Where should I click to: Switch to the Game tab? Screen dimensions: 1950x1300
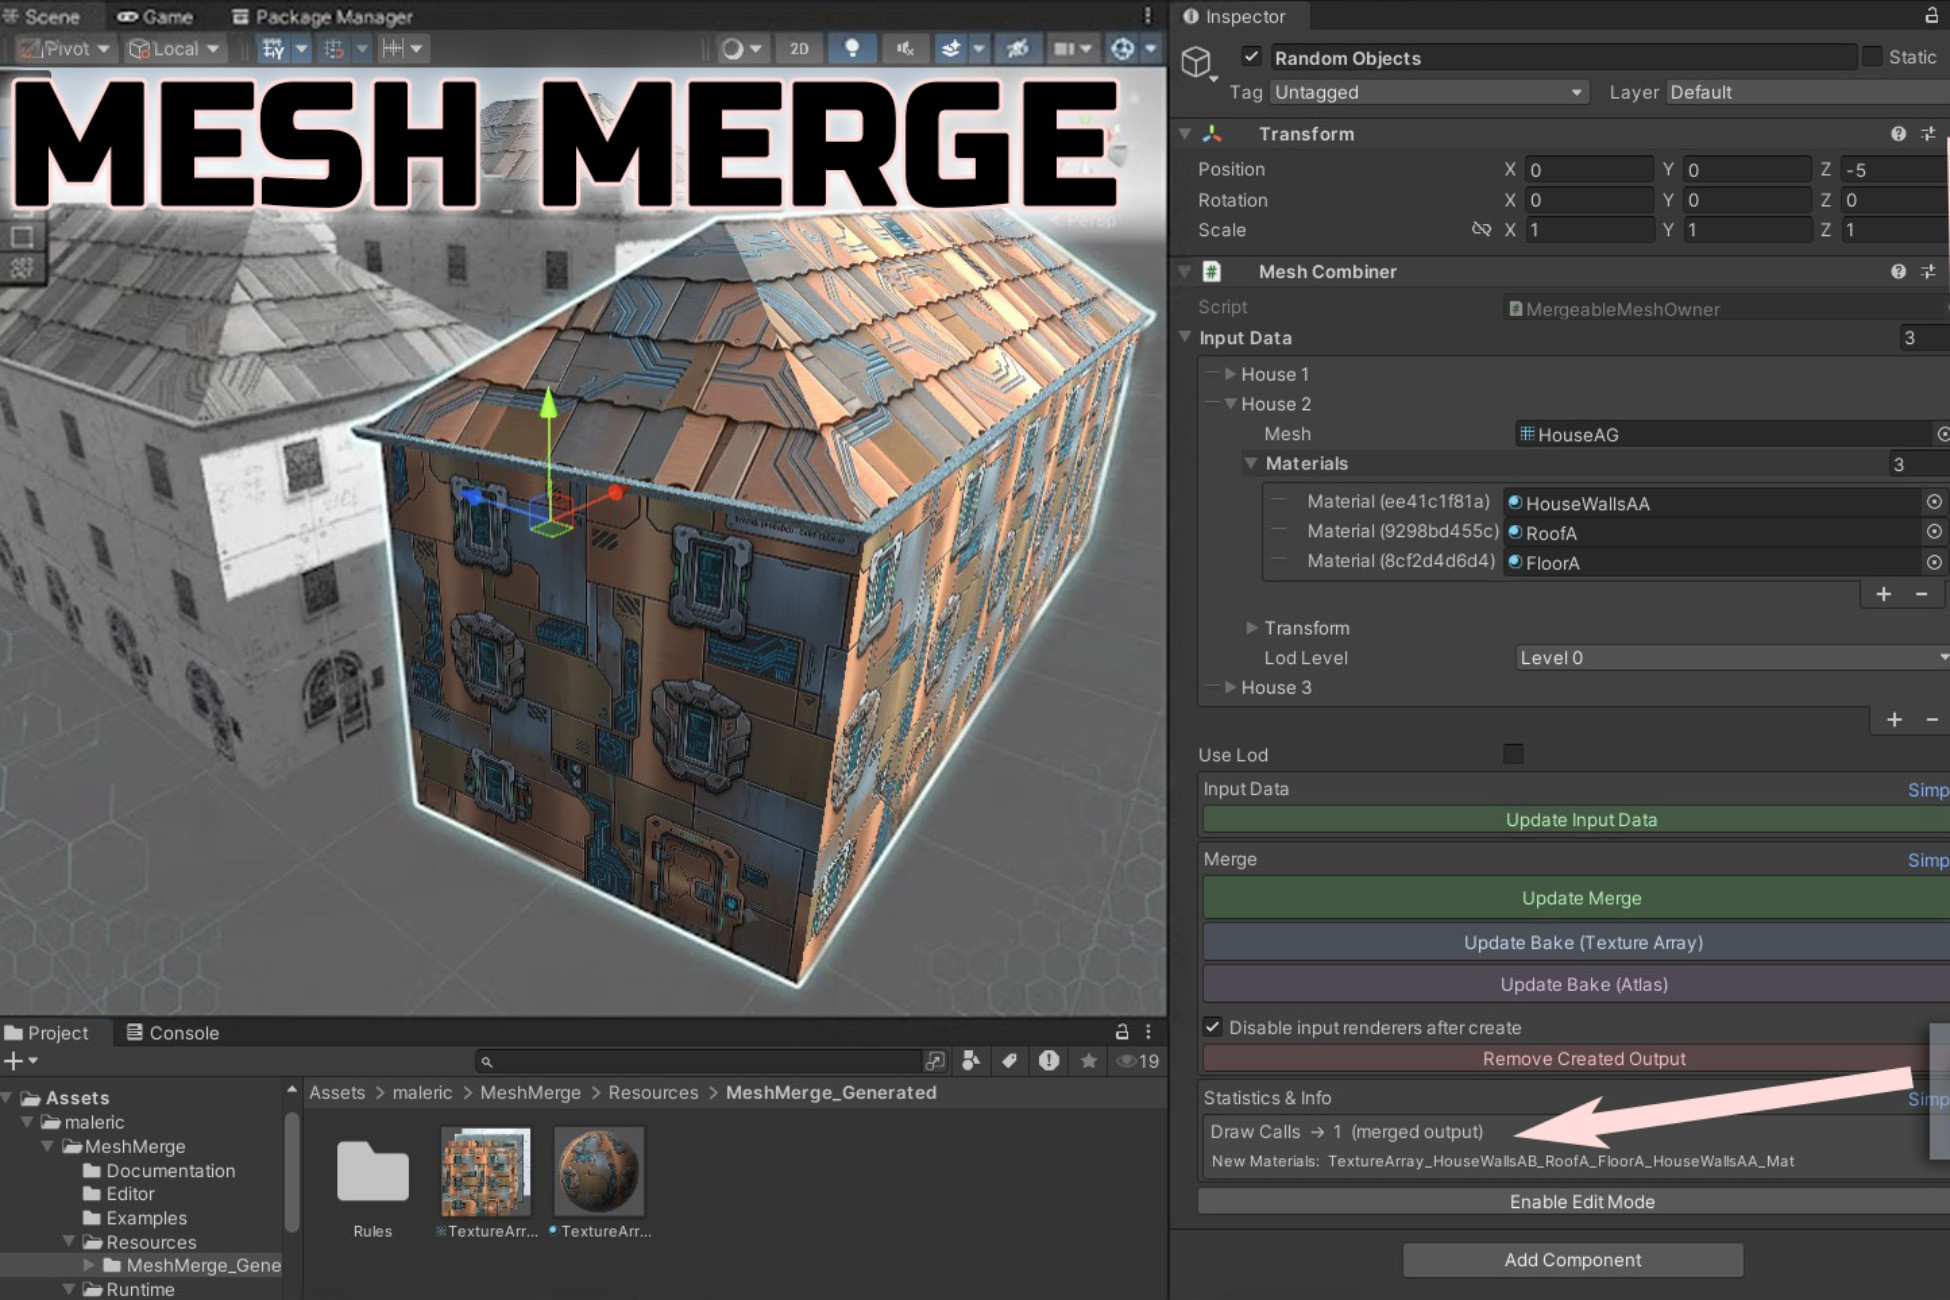(x=155, y=16)
